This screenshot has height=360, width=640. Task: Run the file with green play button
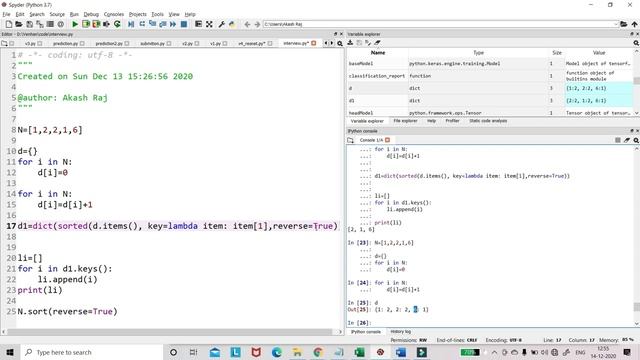point(75,24)
